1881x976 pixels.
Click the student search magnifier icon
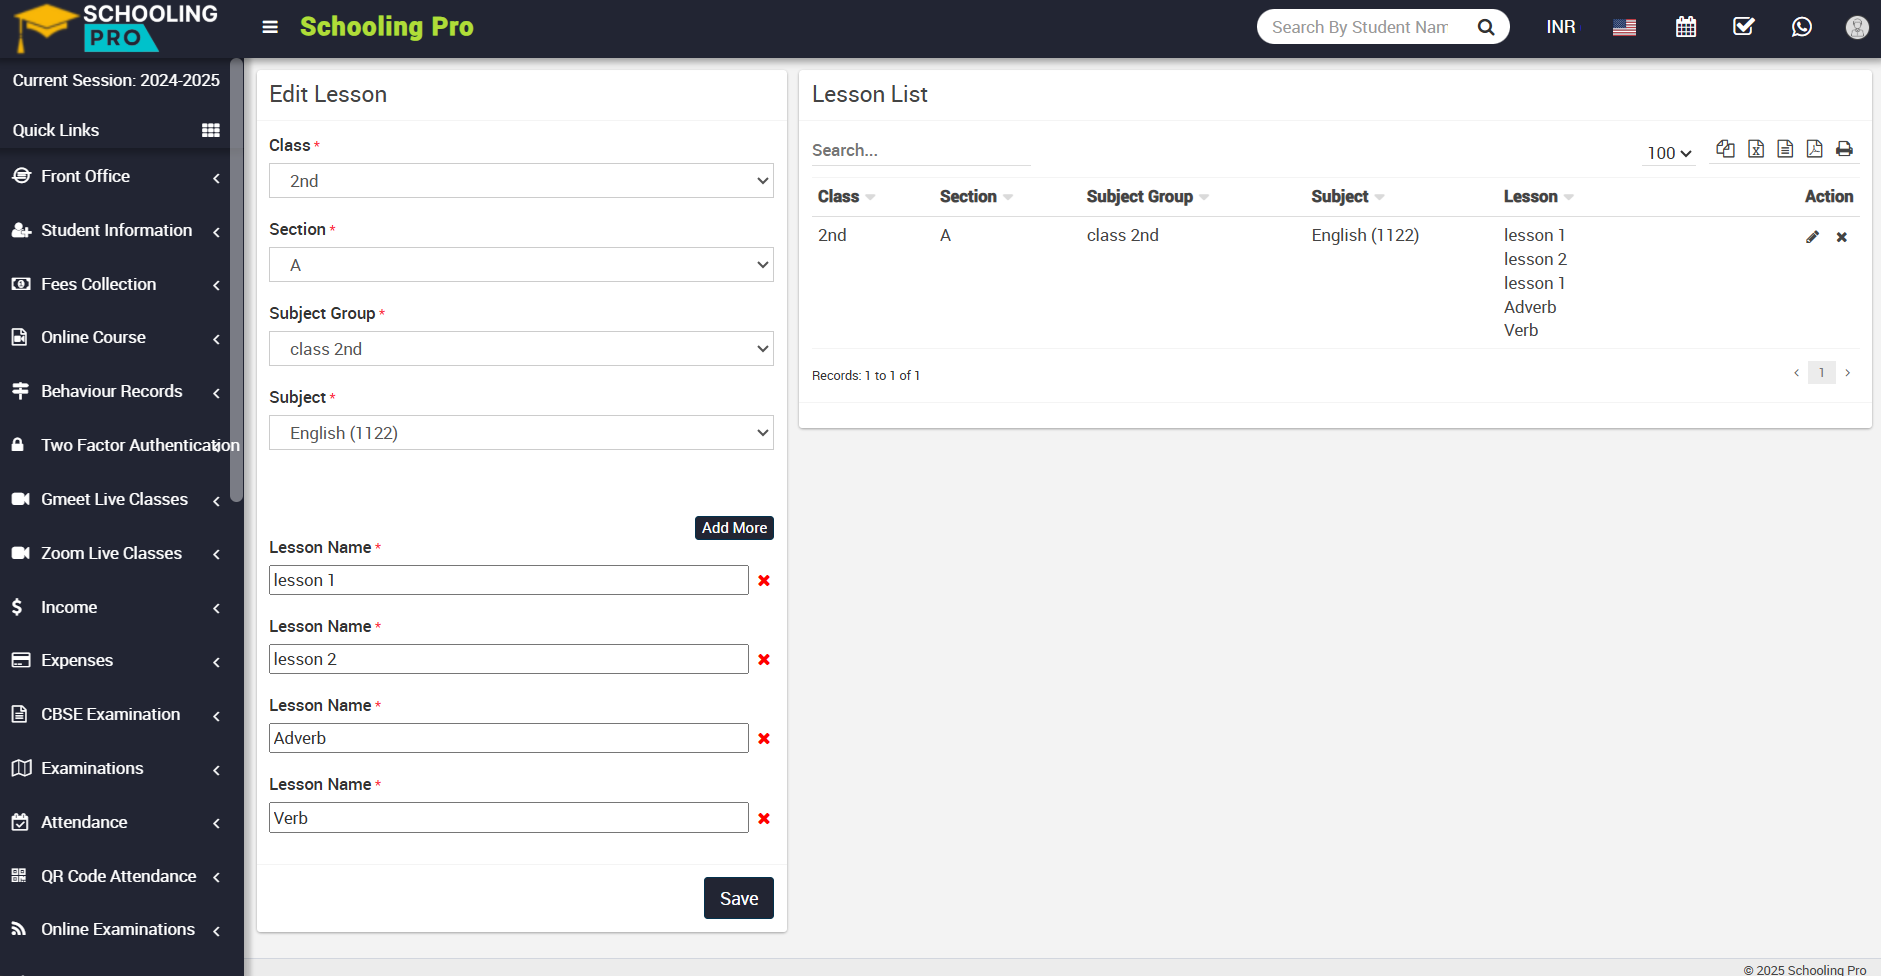coord(1486,27)
